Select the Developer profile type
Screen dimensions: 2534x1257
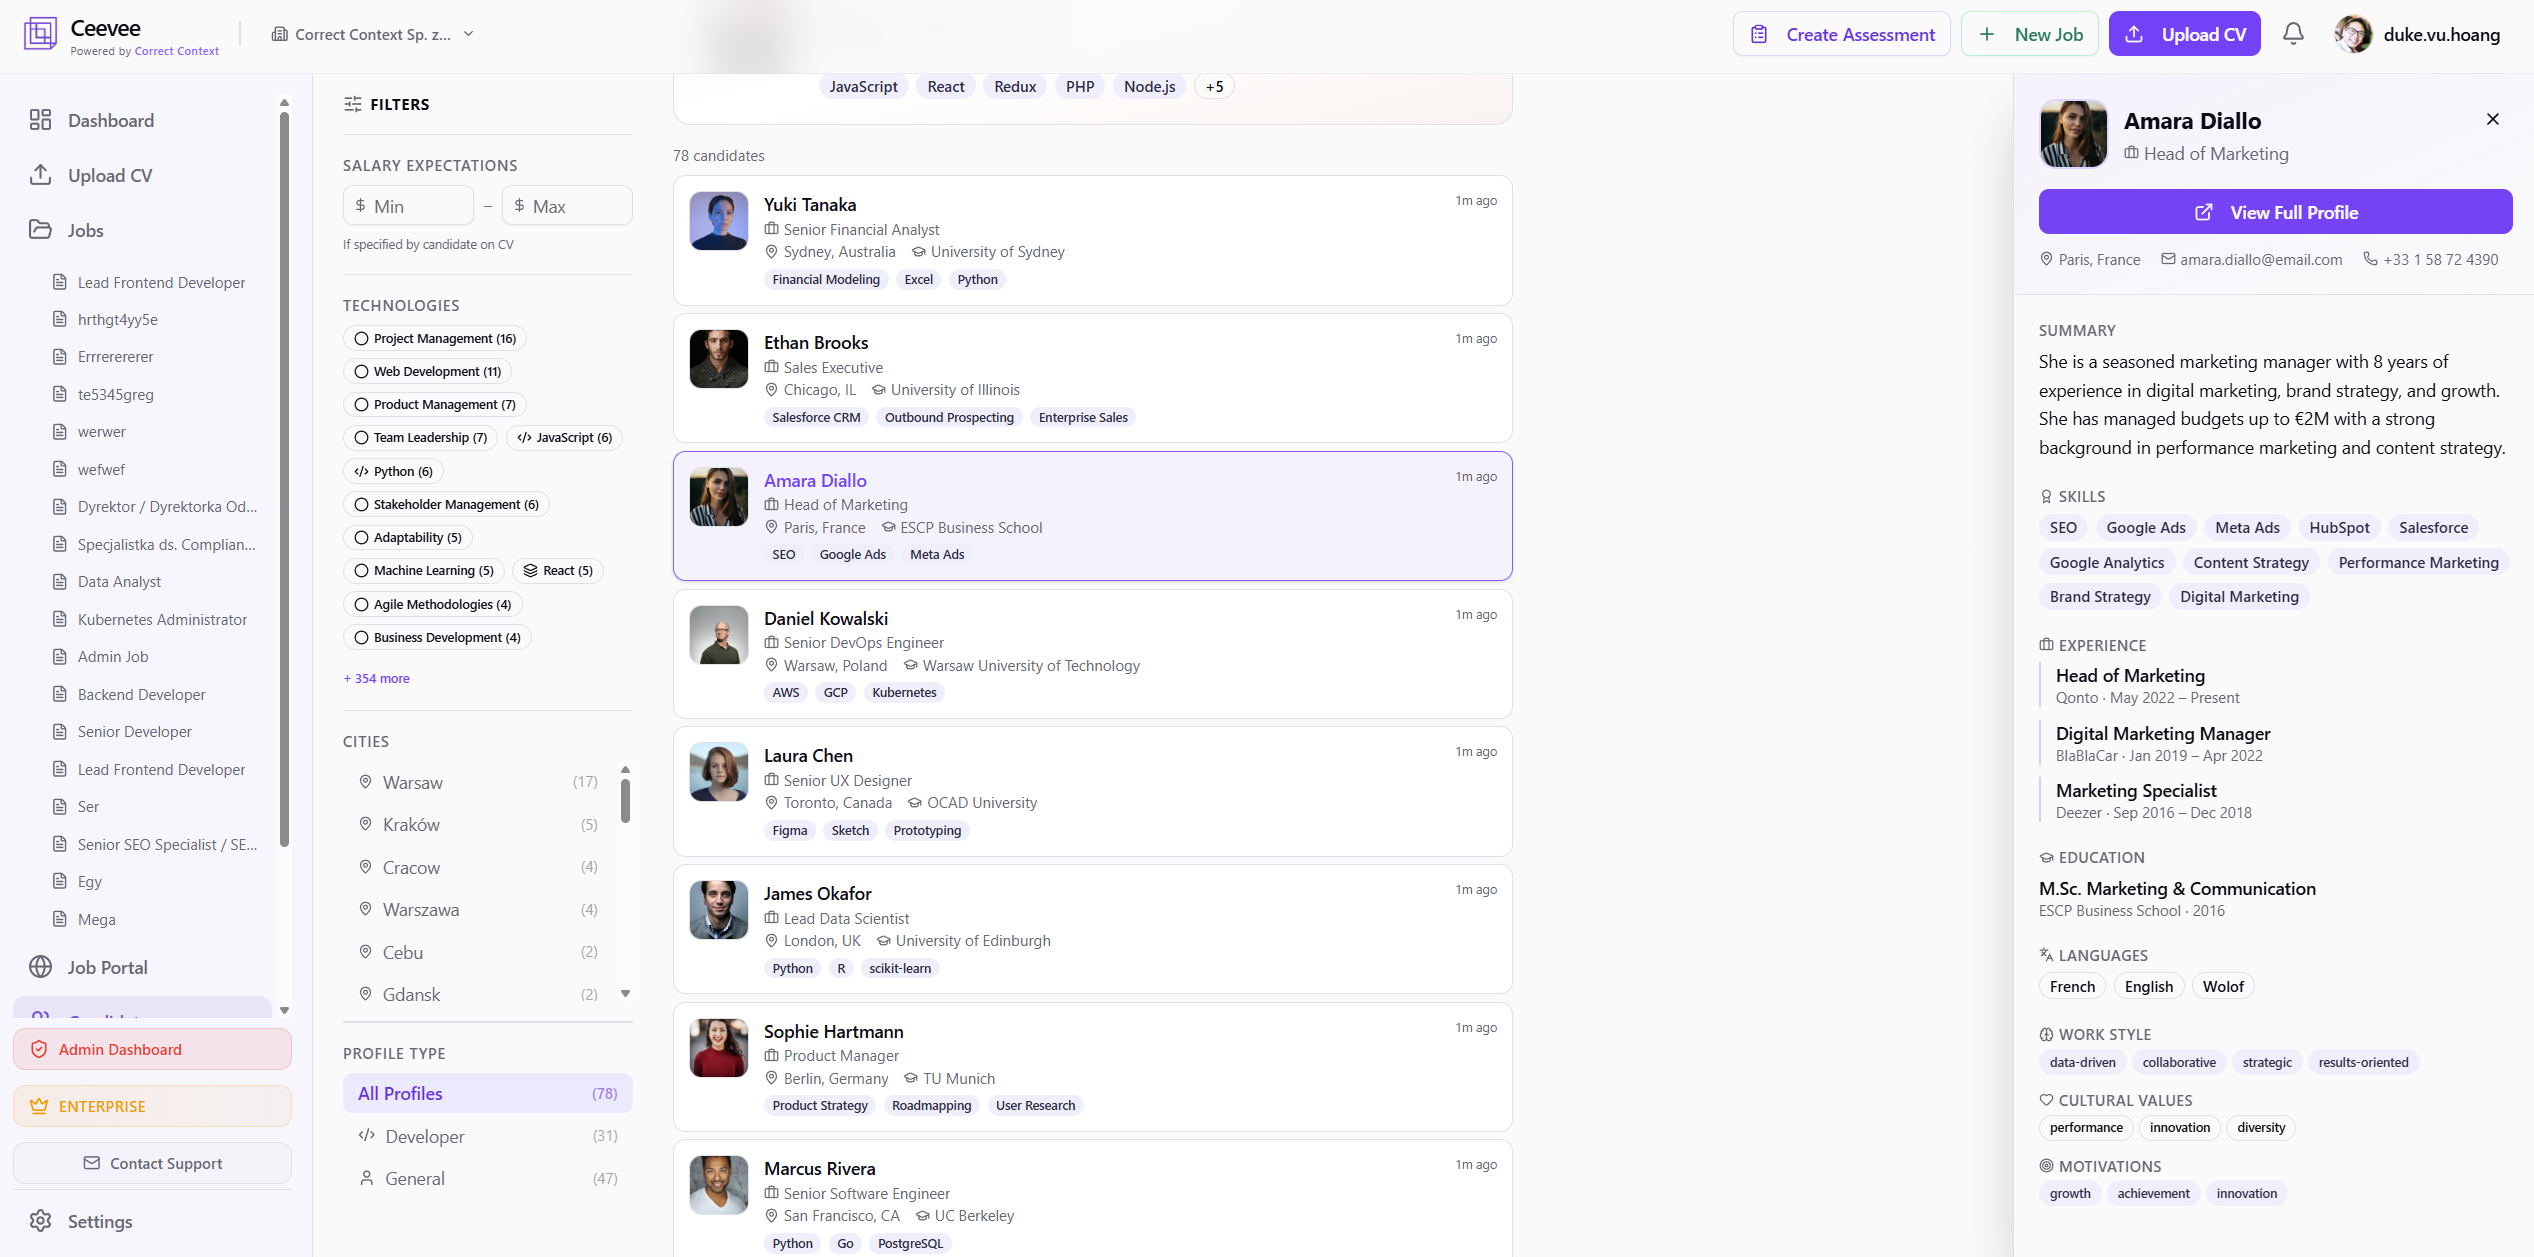point(488,1136)
